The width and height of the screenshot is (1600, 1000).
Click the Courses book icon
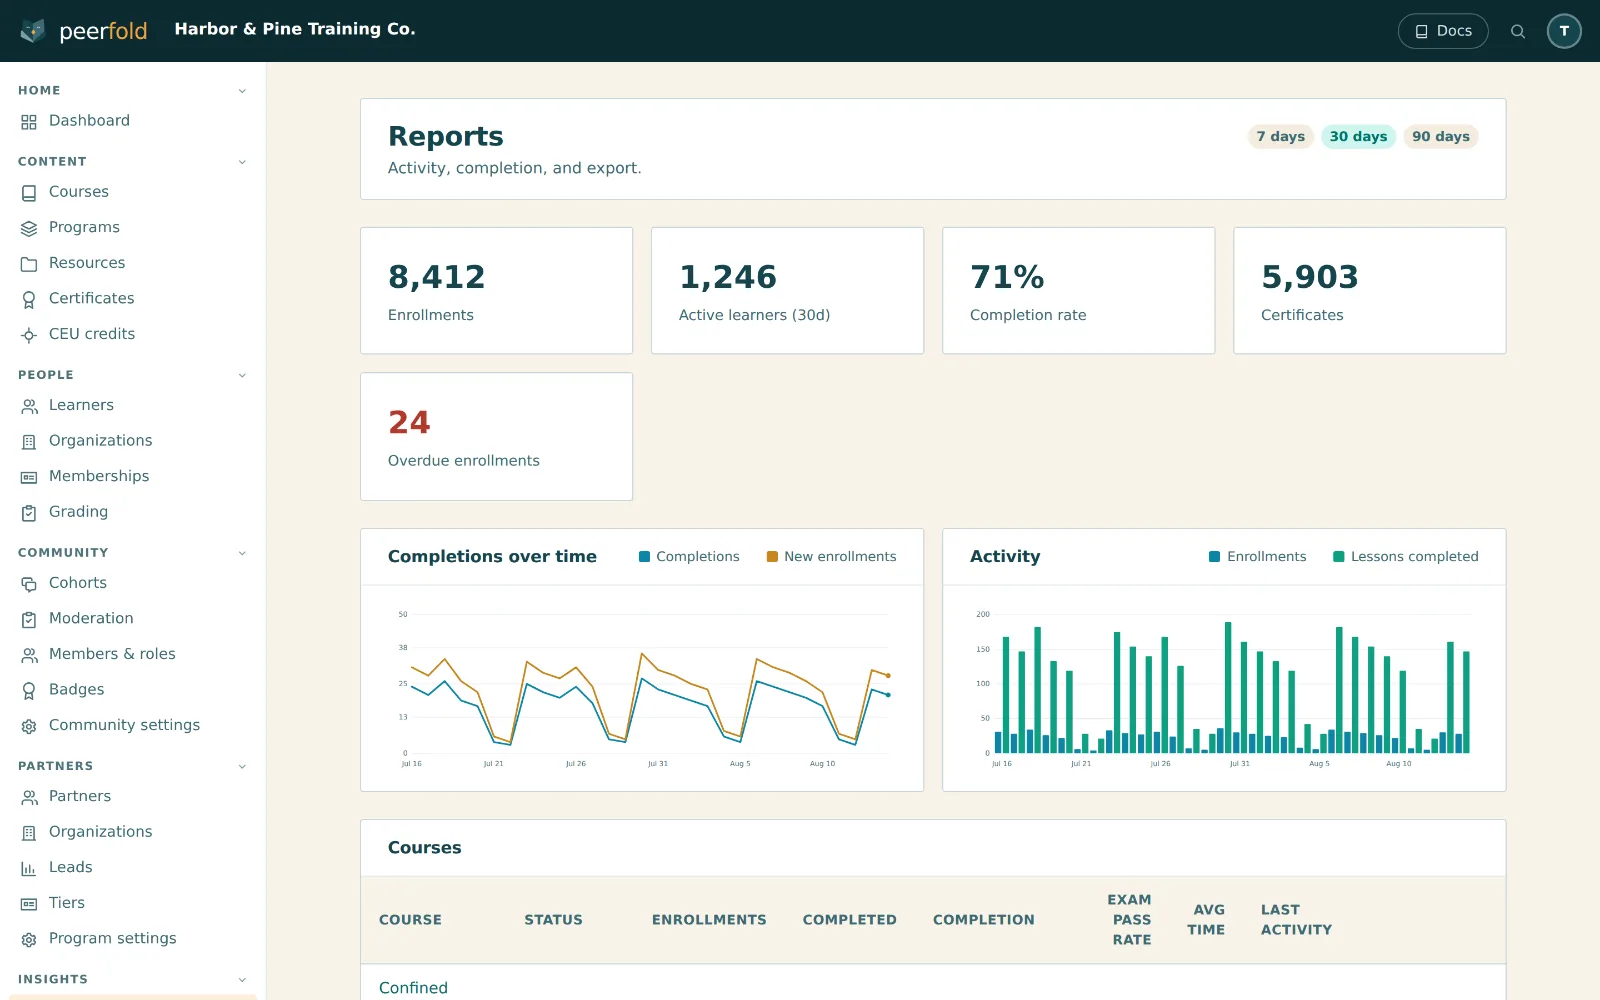[x=29, y=192]
